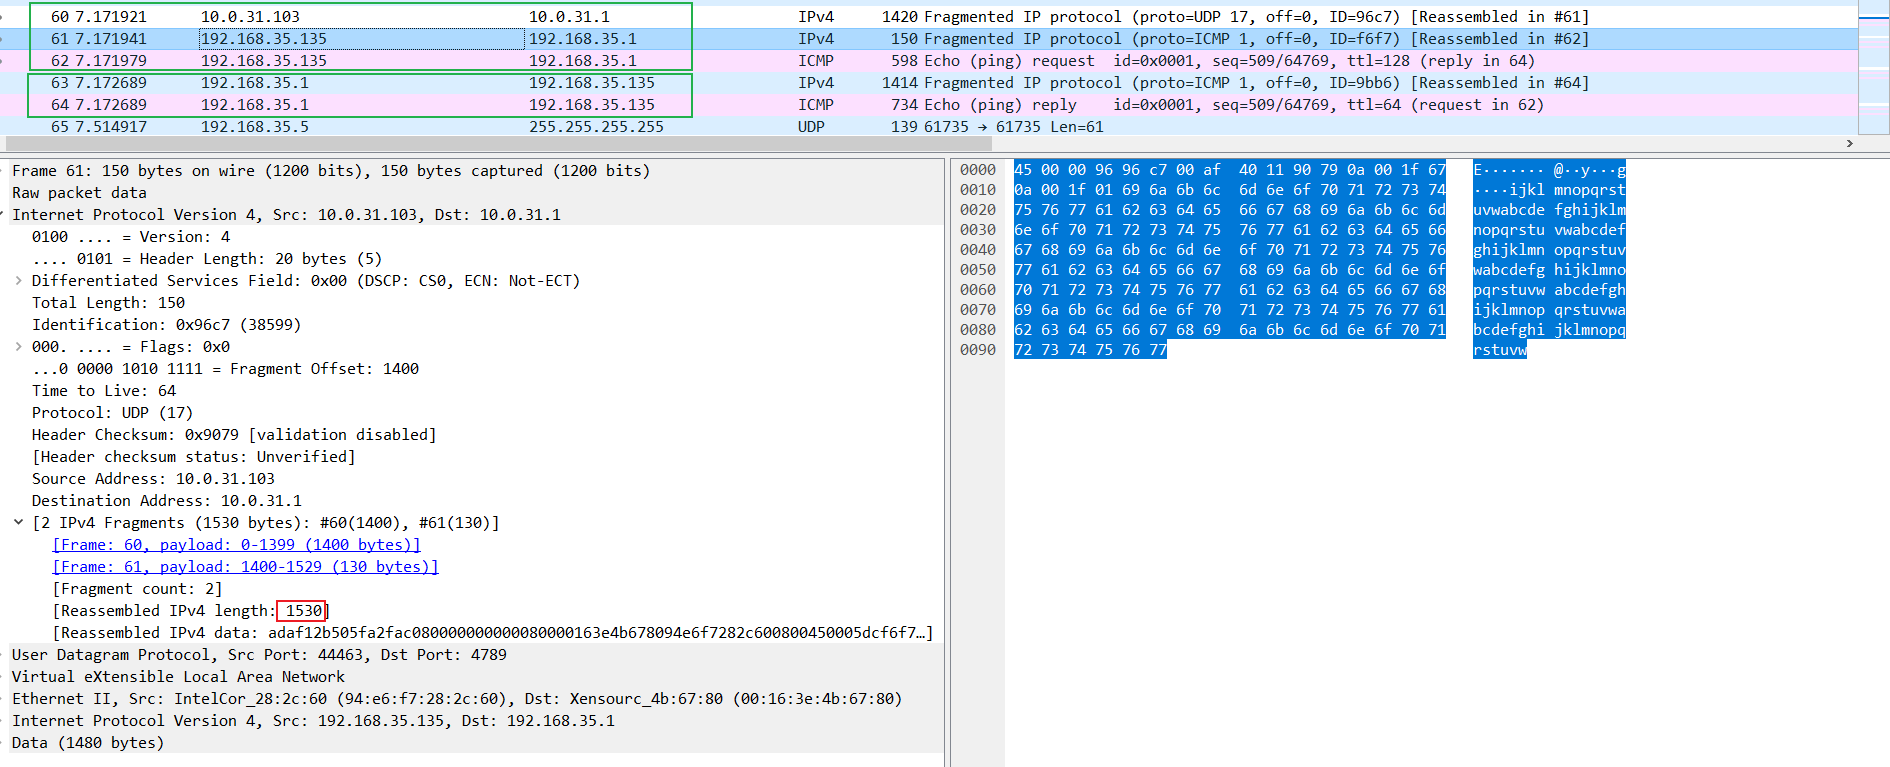Image resolution: width=1890 pixels, height=767 pixels.
Task: Select the Data (1480 bytes) line
Action: [88, 743]
